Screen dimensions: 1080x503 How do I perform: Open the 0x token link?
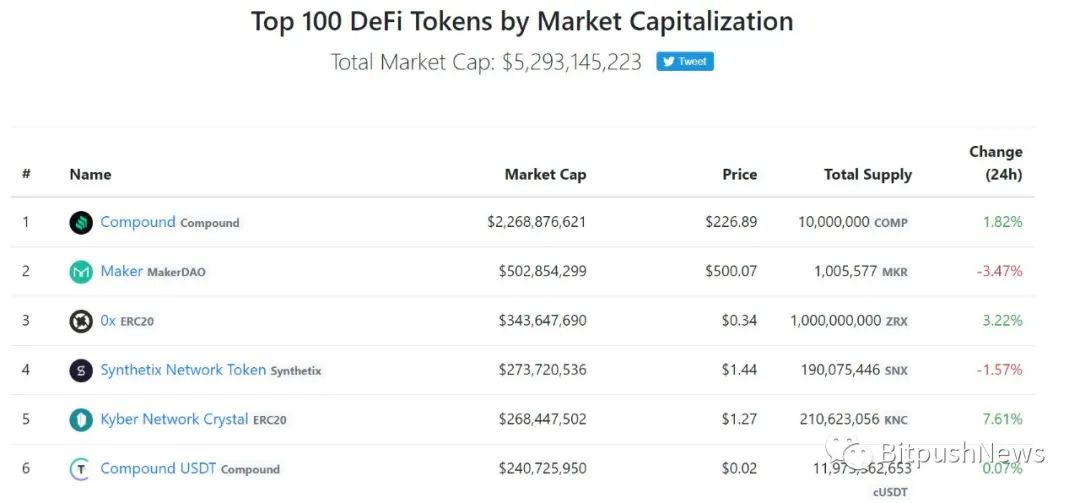108,320
